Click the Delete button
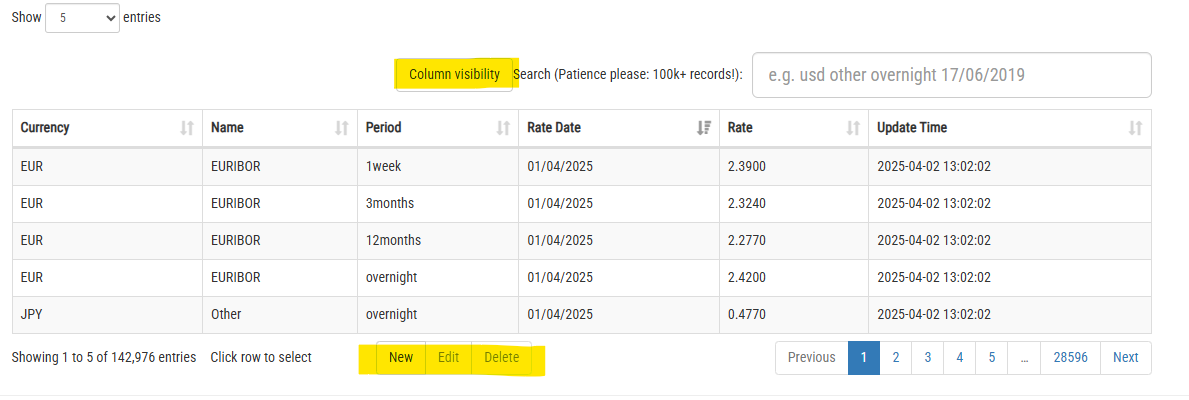1189x400 pixels. point(502,358)
